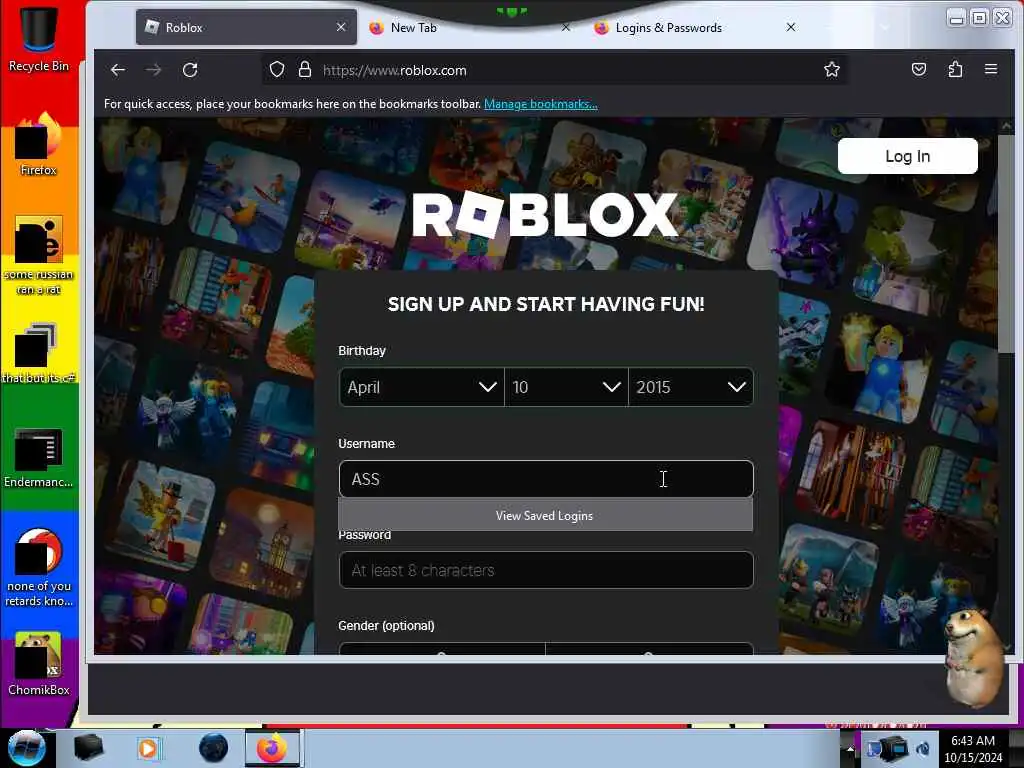
Task: Select the 'some russian ran a rat' desktop icon
Action: pos(39,255)
